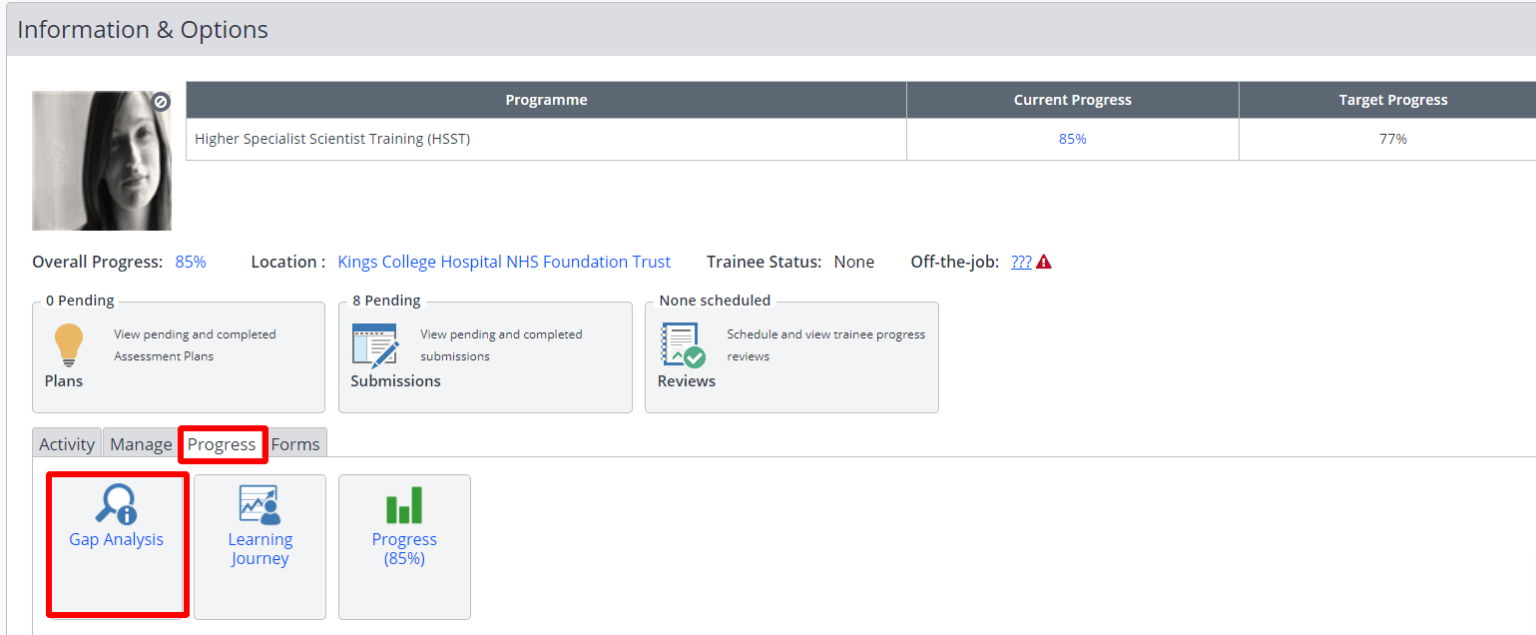This screenshot has width=1536, height=635.
Task: Click the Submissions card label
Action: click(x=395, y=381)
